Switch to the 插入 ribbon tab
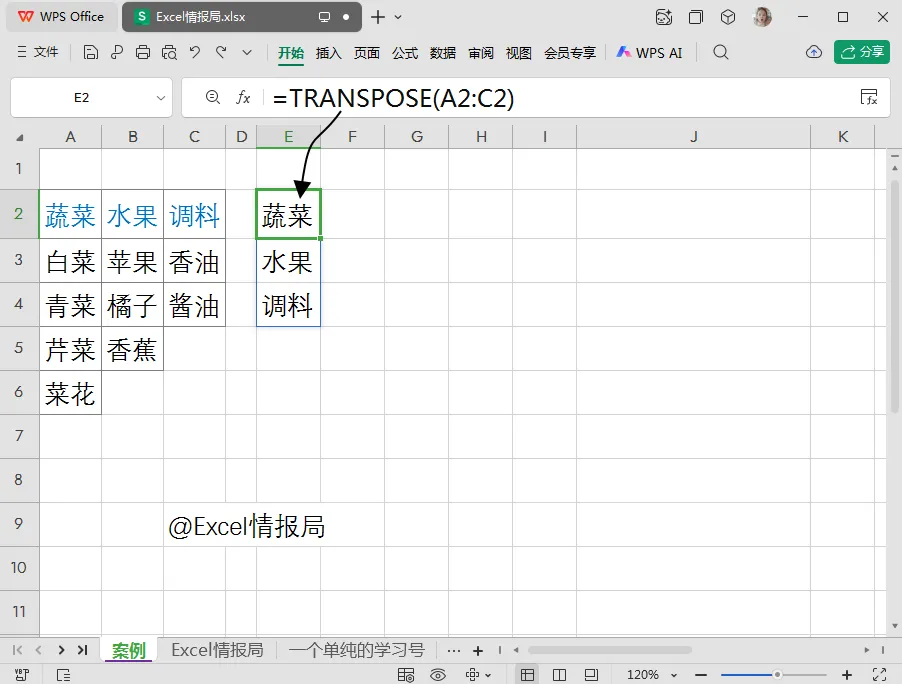Viewport: 902px width, 684px height. (x=328, y=54)
